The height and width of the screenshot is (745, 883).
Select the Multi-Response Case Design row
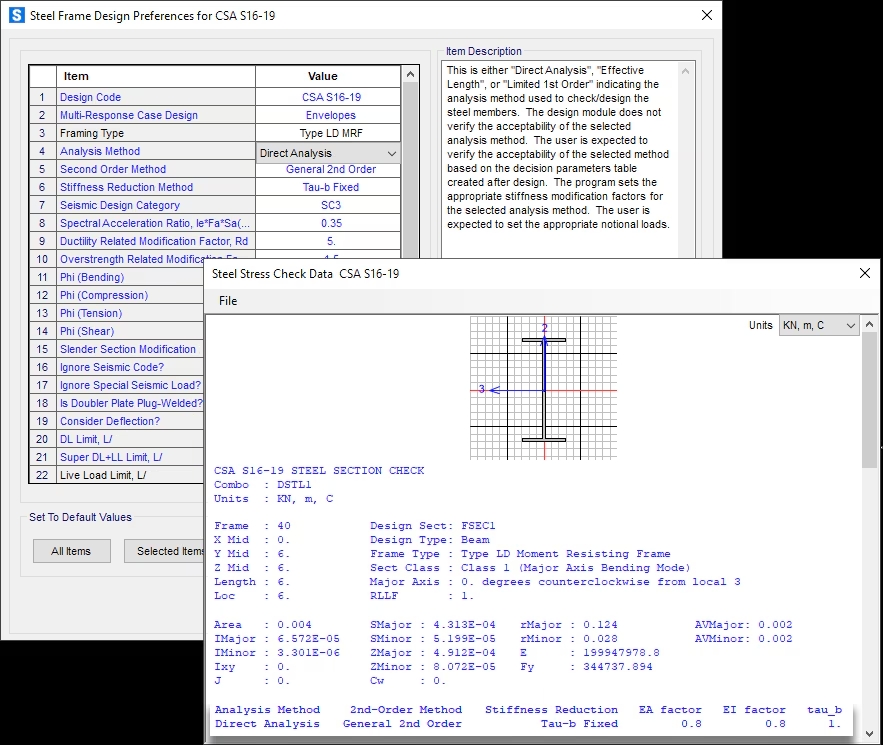(128, 116)
